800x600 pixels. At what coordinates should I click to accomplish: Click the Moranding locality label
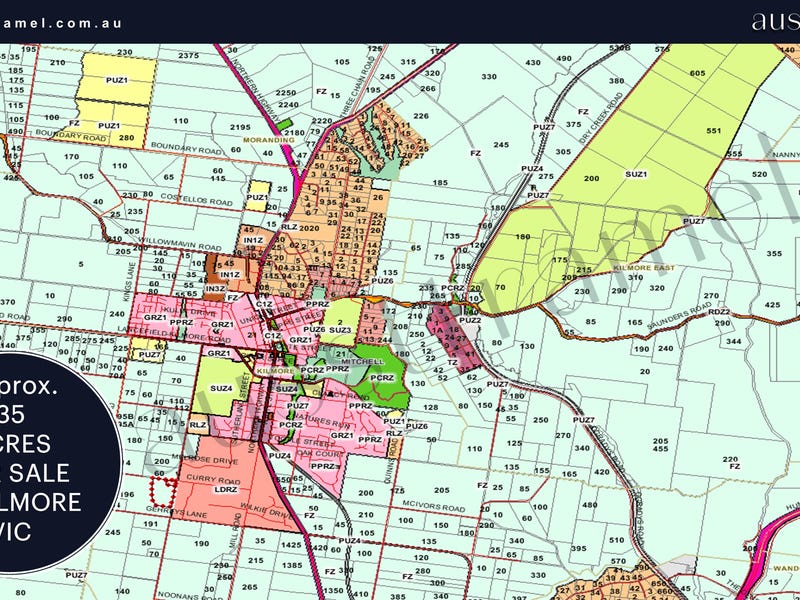click(x=268, y=141)
